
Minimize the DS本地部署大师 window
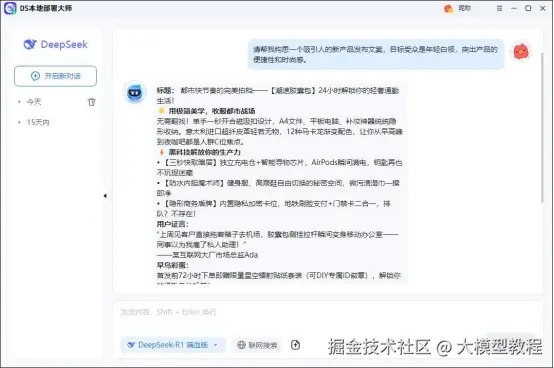(x=514, y=8)
